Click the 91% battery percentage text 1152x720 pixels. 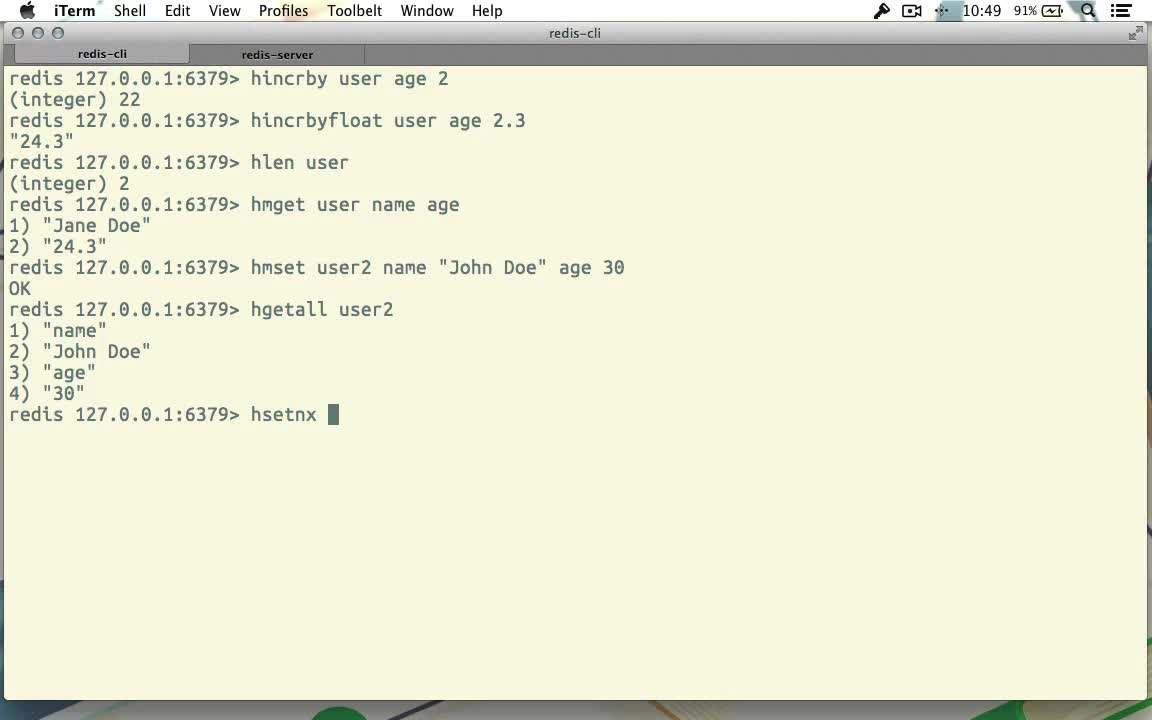tap(1025, 11)
